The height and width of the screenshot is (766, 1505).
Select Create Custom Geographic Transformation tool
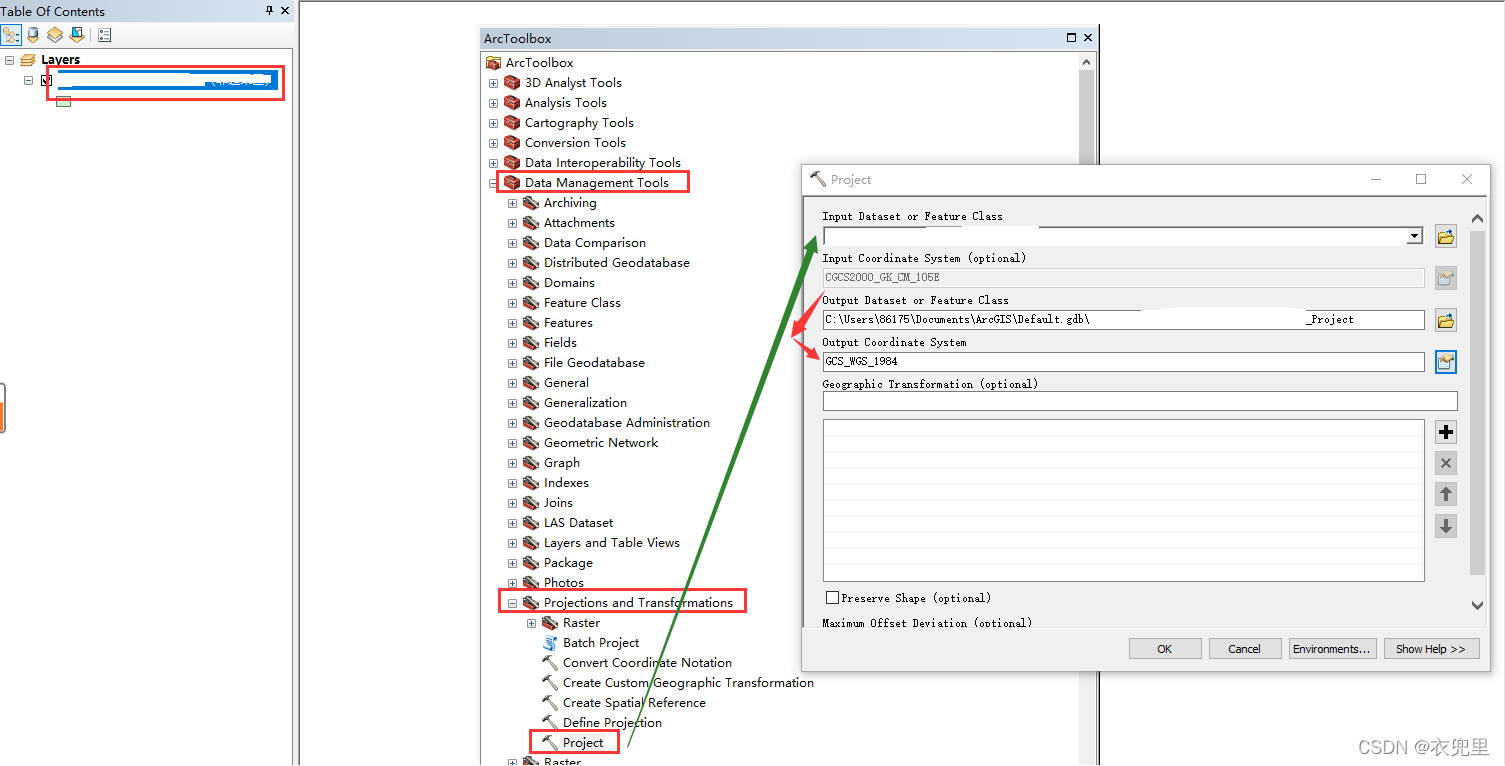pos(688,683)
